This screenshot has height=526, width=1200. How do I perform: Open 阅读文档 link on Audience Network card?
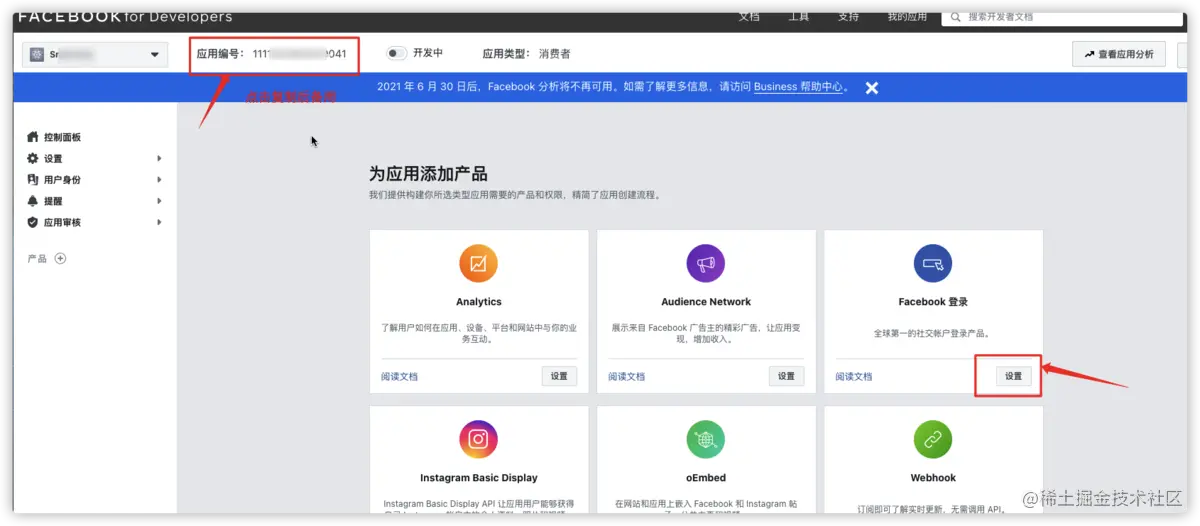click(627, 377)
